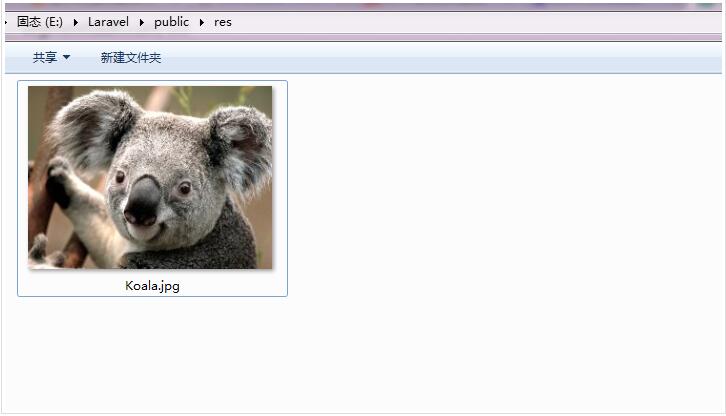Go to the public folder breadcrumb
Image resolution: width=726 pixels, height=416 pixels.
coord(171,22)
